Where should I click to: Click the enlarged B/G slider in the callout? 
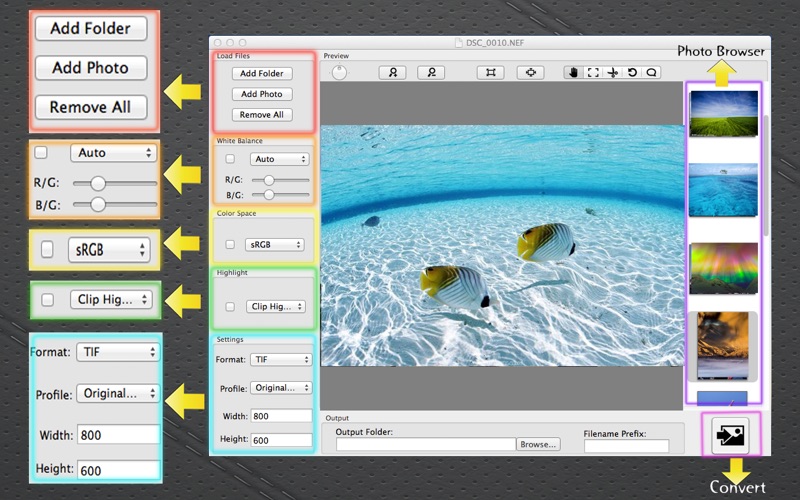tap(115, 205)
